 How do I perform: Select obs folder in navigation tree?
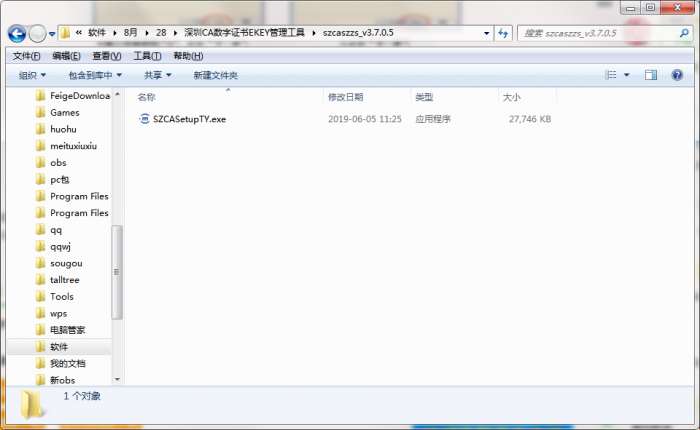pyautogui.click(x=58, y=163)
